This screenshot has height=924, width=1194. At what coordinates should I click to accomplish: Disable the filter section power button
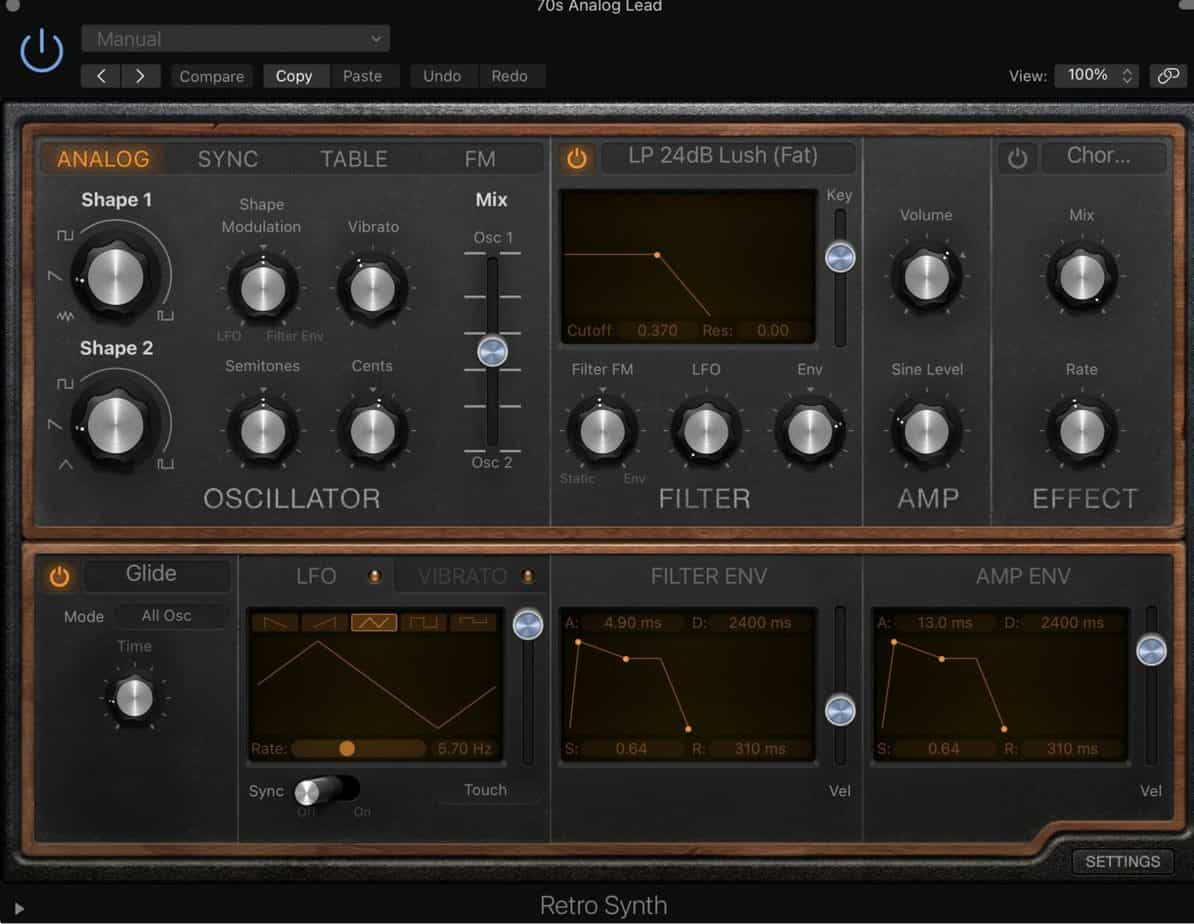578,158
